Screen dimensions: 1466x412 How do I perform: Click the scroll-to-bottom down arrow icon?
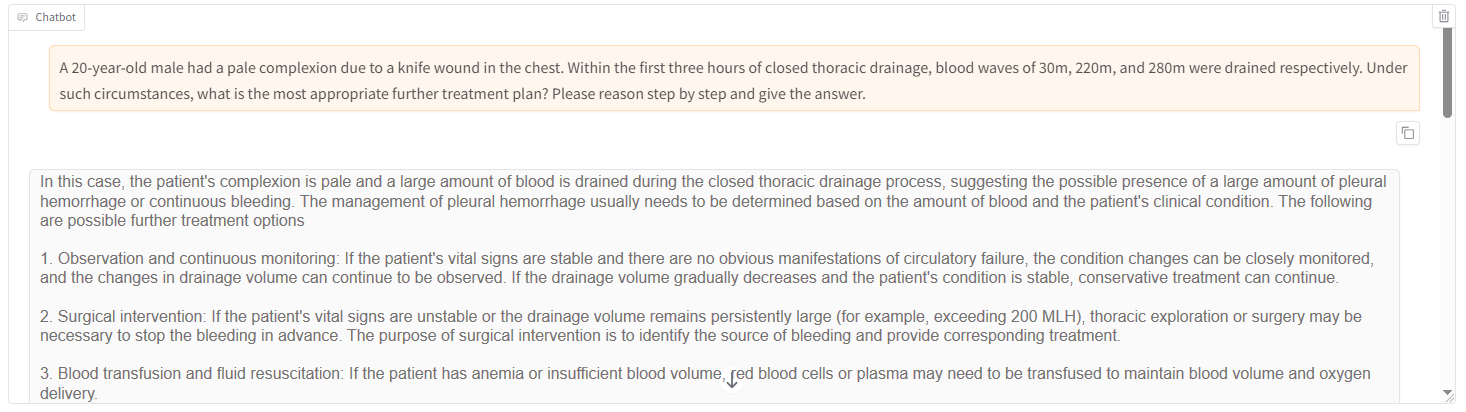click(732, 381)
